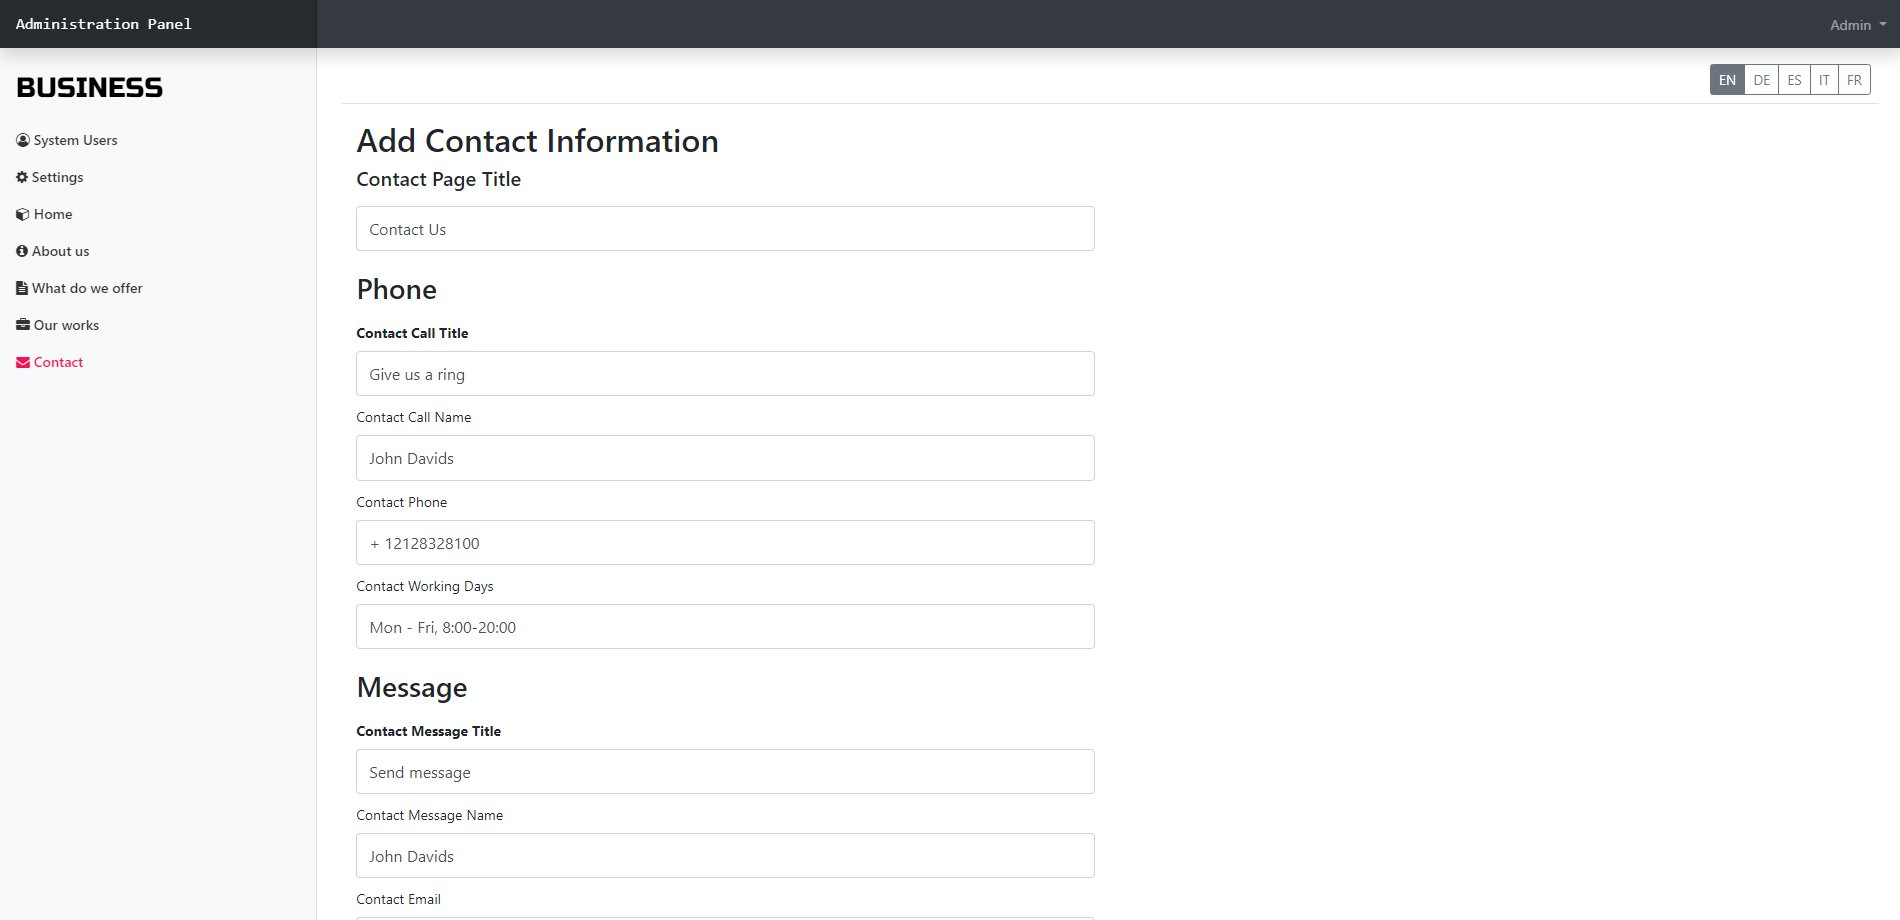Click the About us info icon

tap(22, 251)
